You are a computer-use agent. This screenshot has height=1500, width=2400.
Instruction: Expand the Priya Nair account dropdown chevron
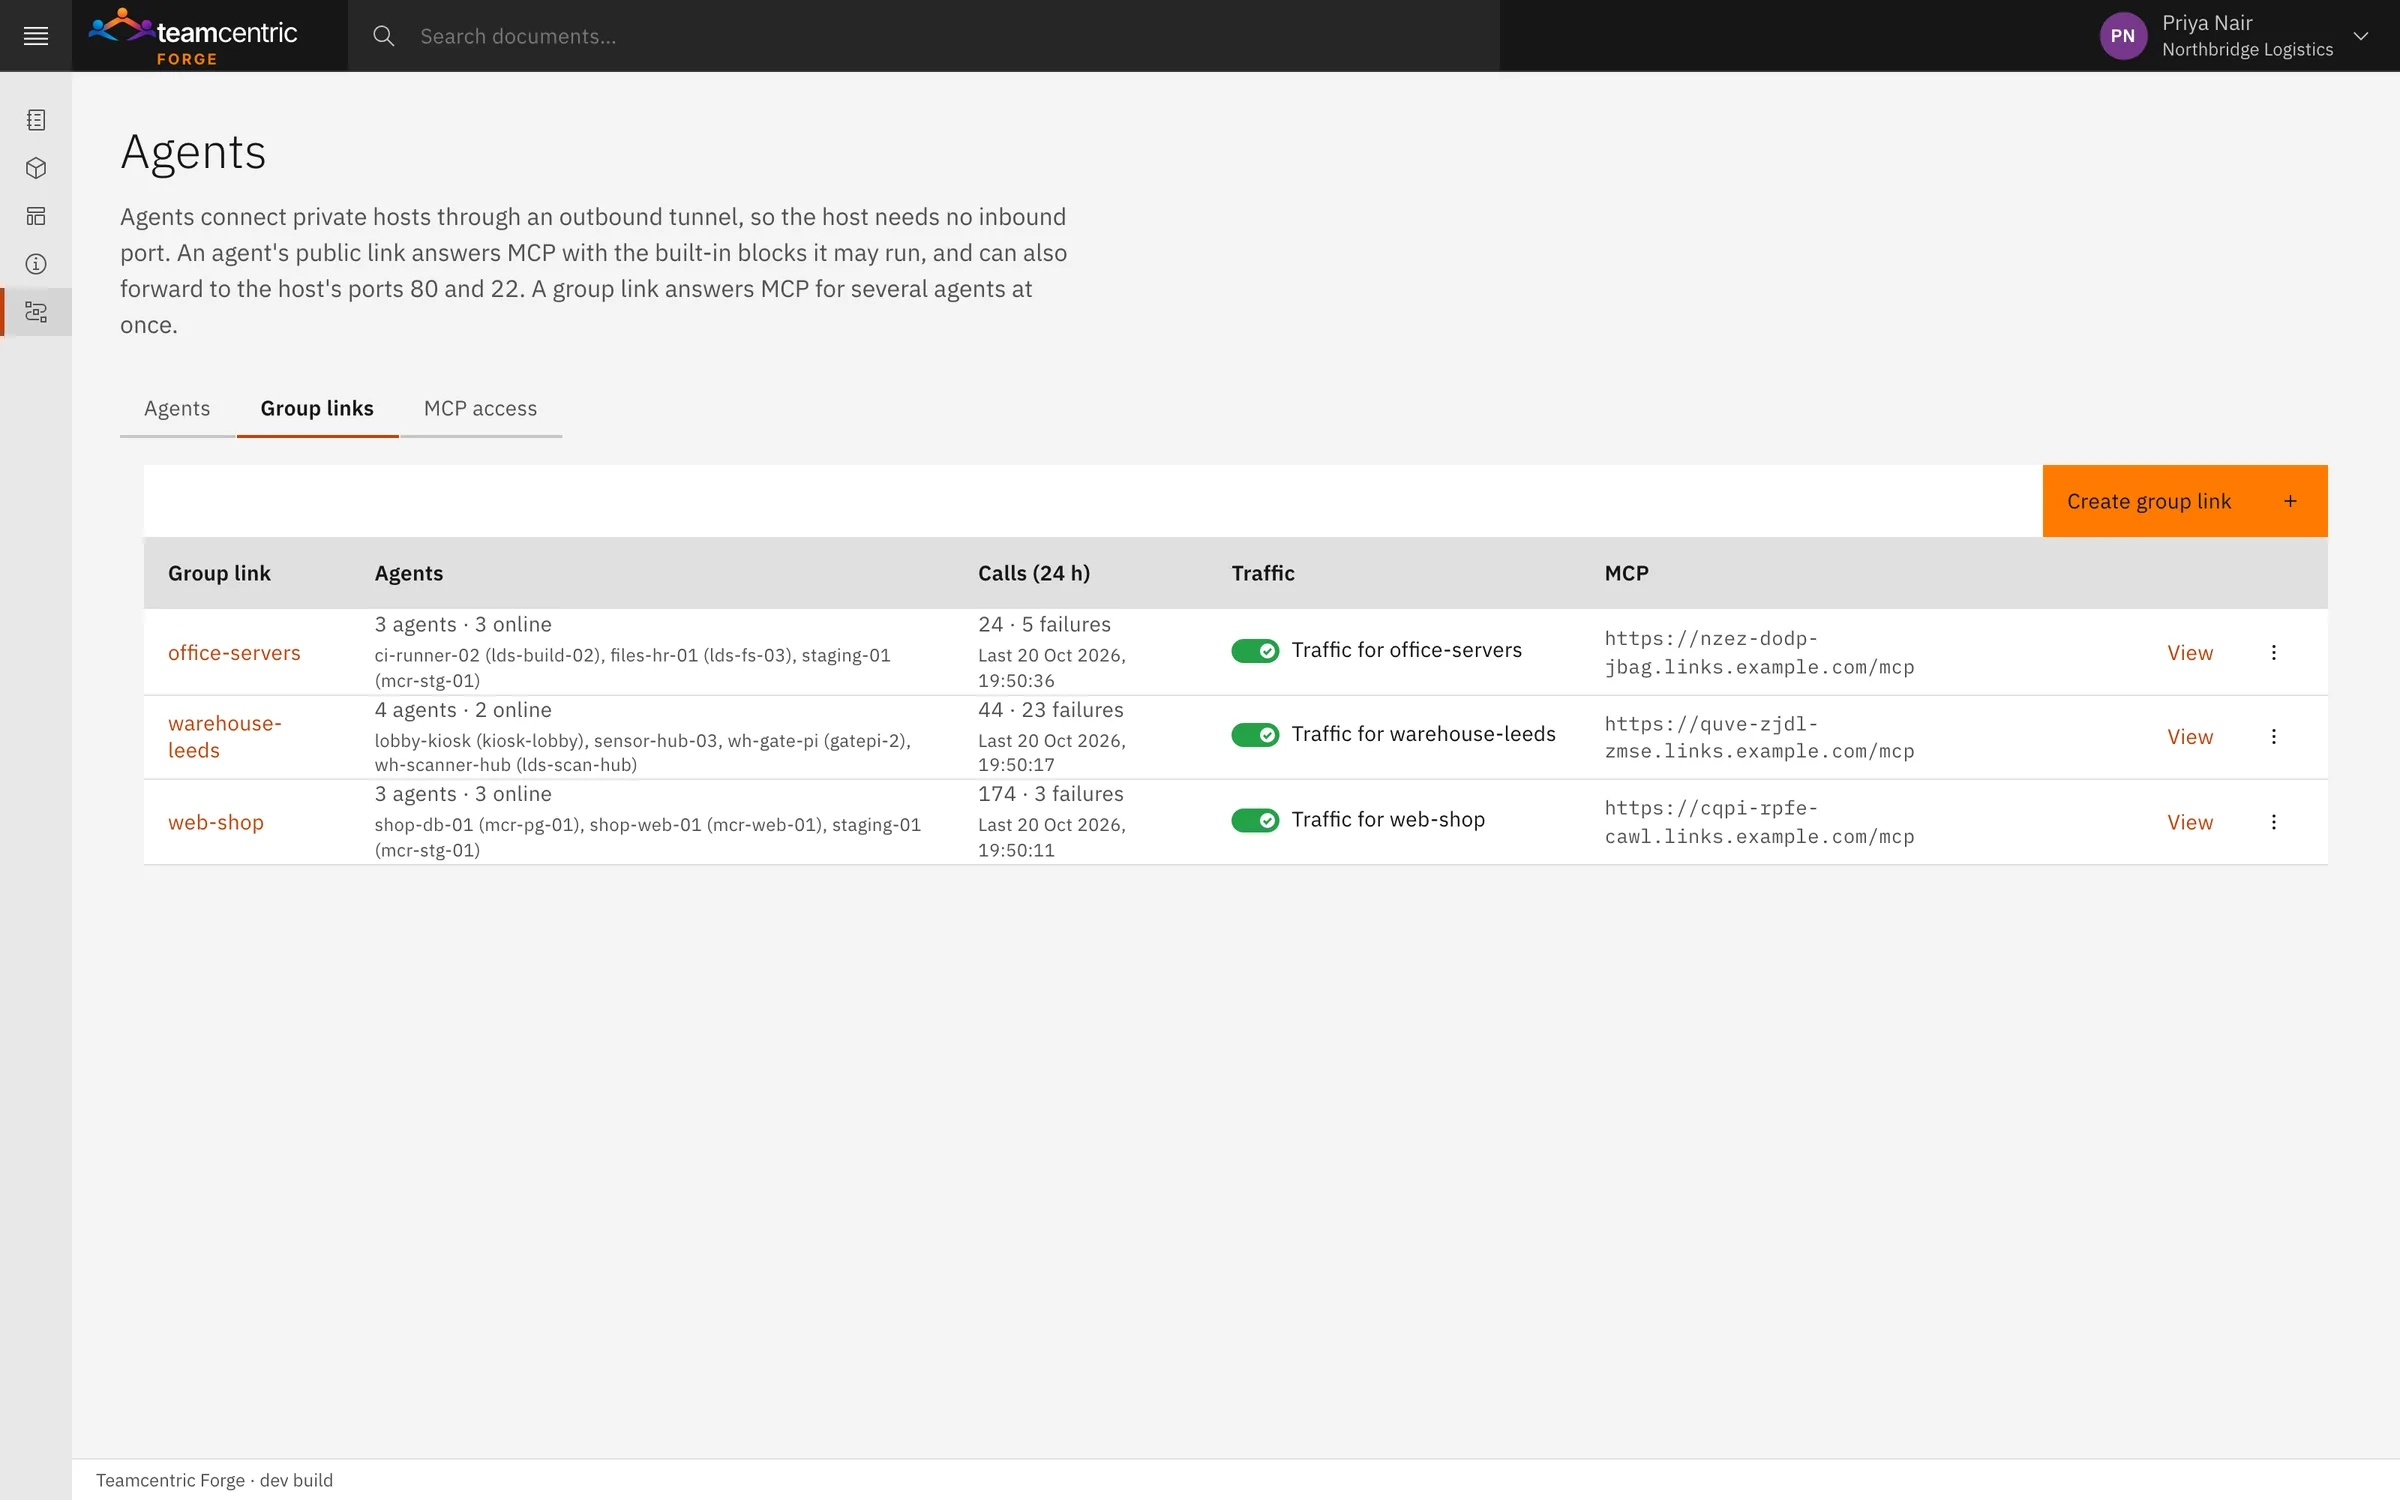[x=2361, y=36]
